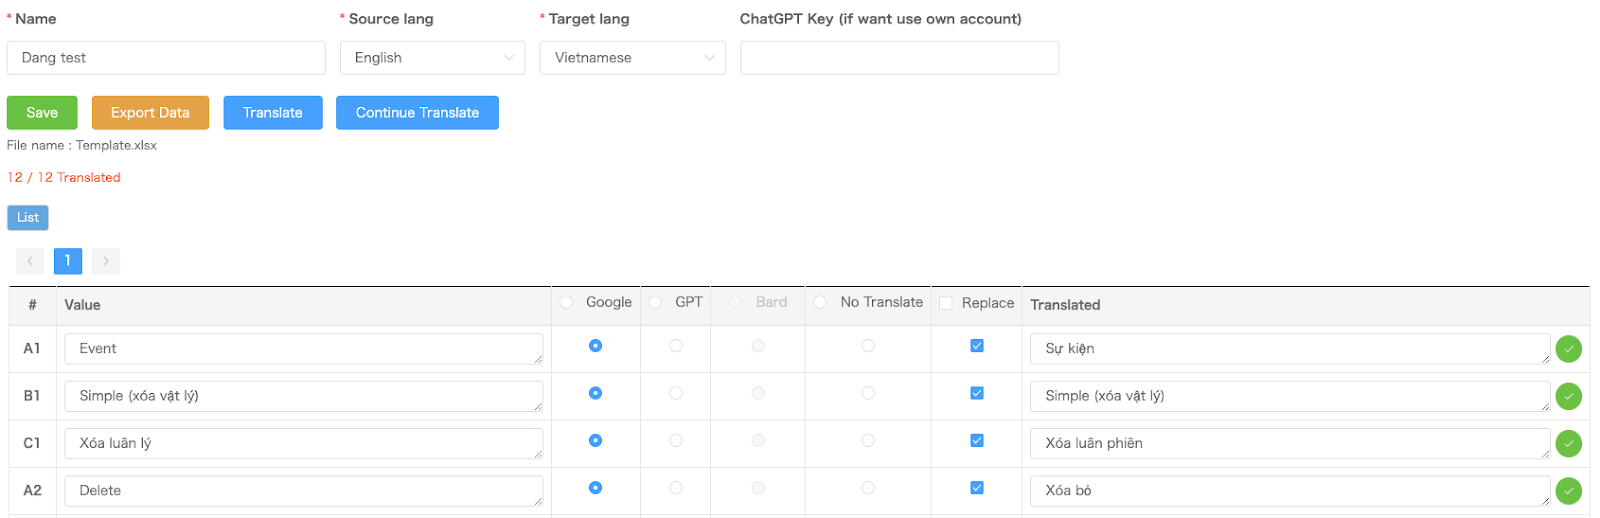The image size is (1600, 518).
Task: Uncheck Replace checkbox for row C1
Action: 977,440
